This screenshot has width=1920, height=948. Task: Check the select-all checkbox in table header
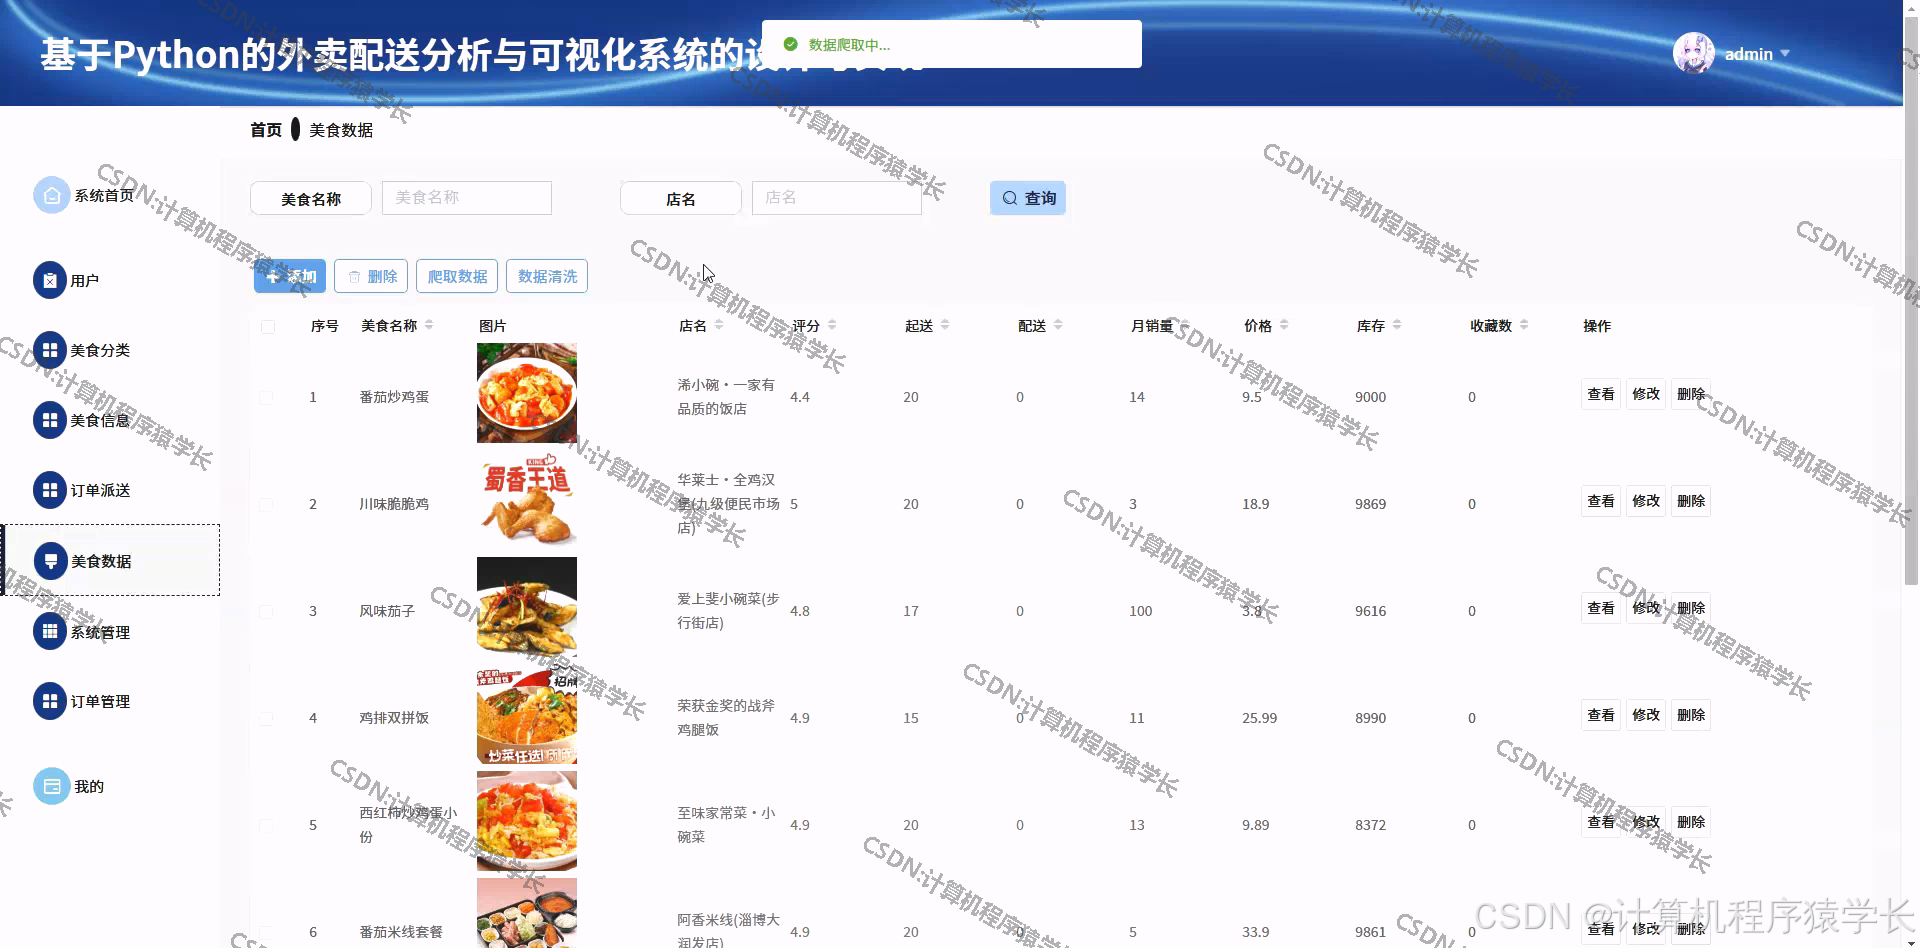(x=267, y=326)
